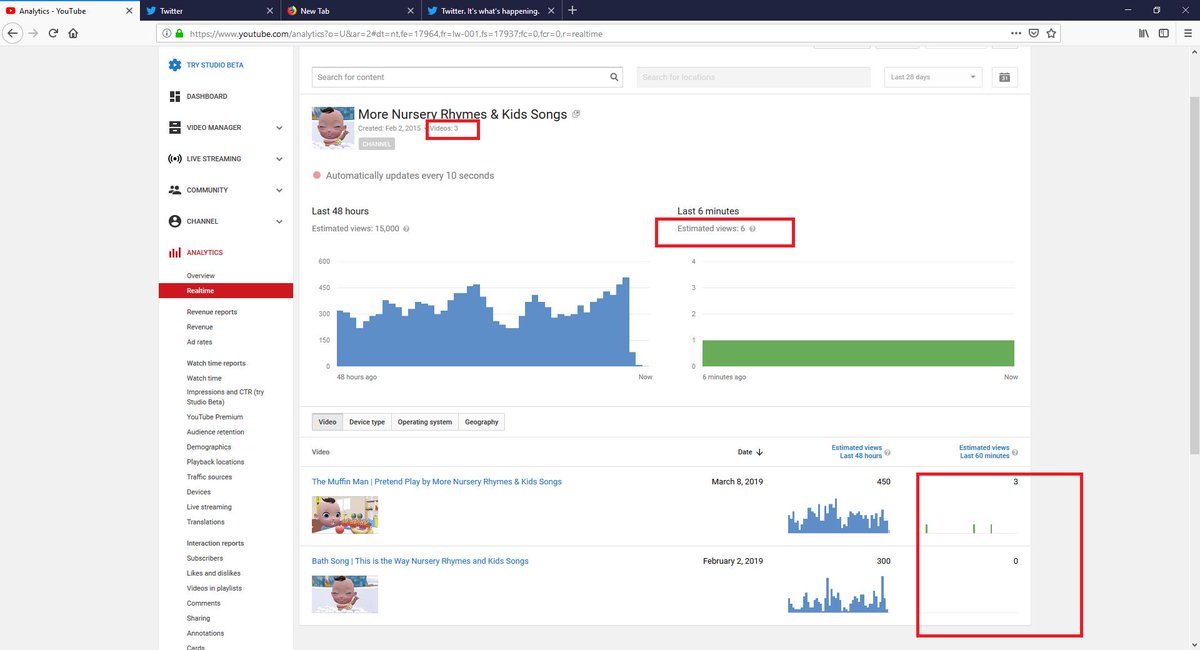Click the Try Studio Beta gear icon
1200x650 pixels.
click(175, 65)
